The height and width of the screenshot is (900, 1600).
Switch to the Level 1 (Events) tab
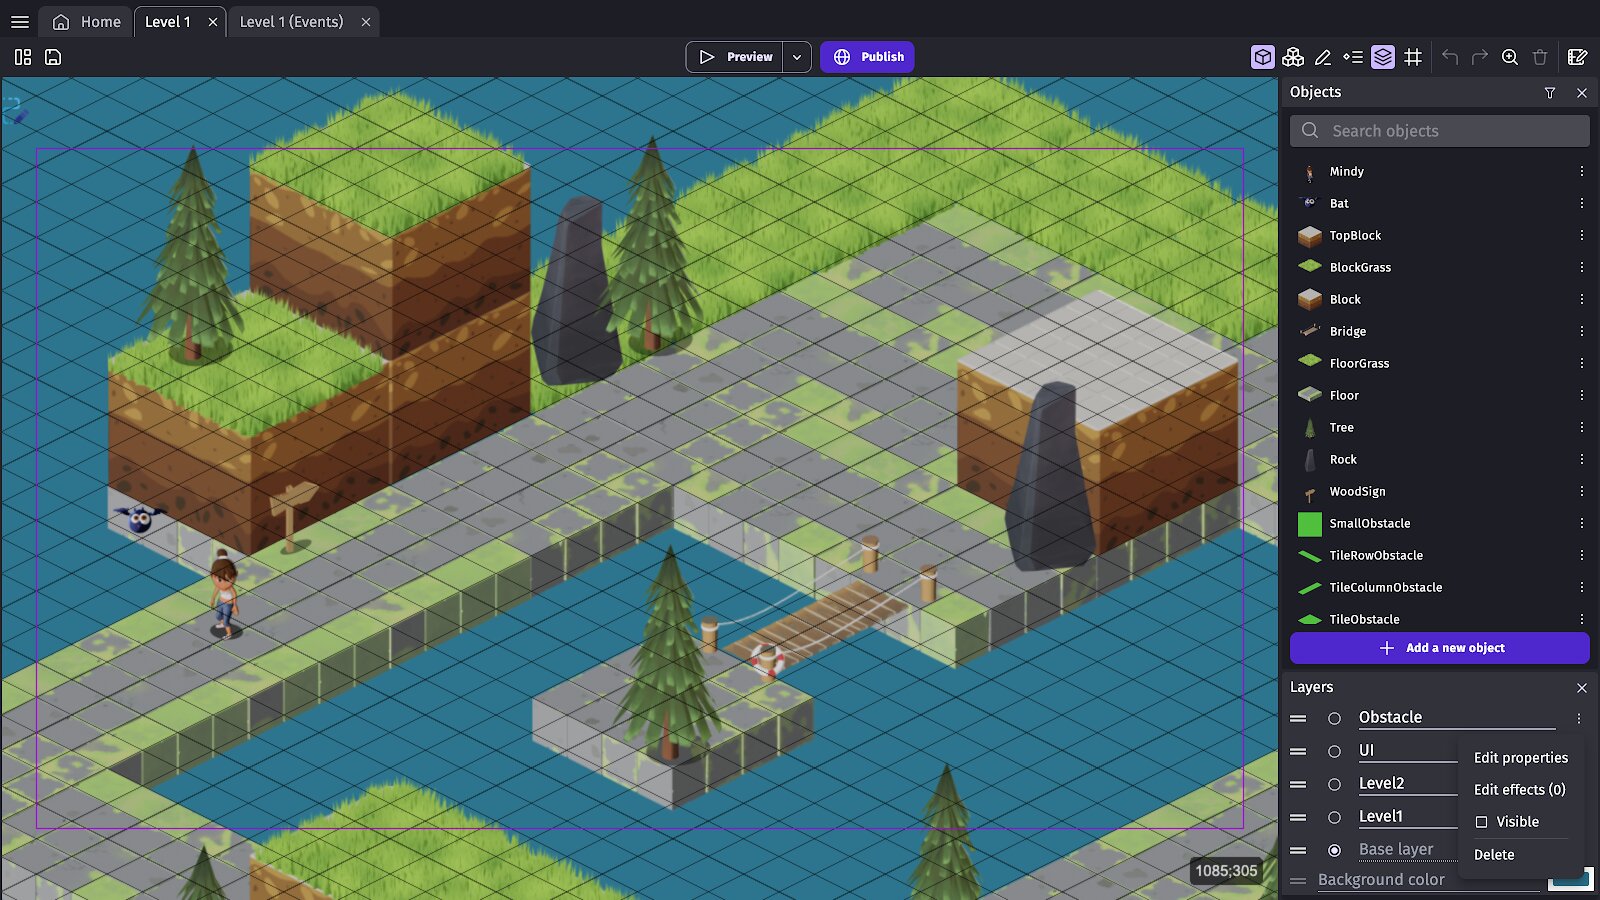pos(291,21)
